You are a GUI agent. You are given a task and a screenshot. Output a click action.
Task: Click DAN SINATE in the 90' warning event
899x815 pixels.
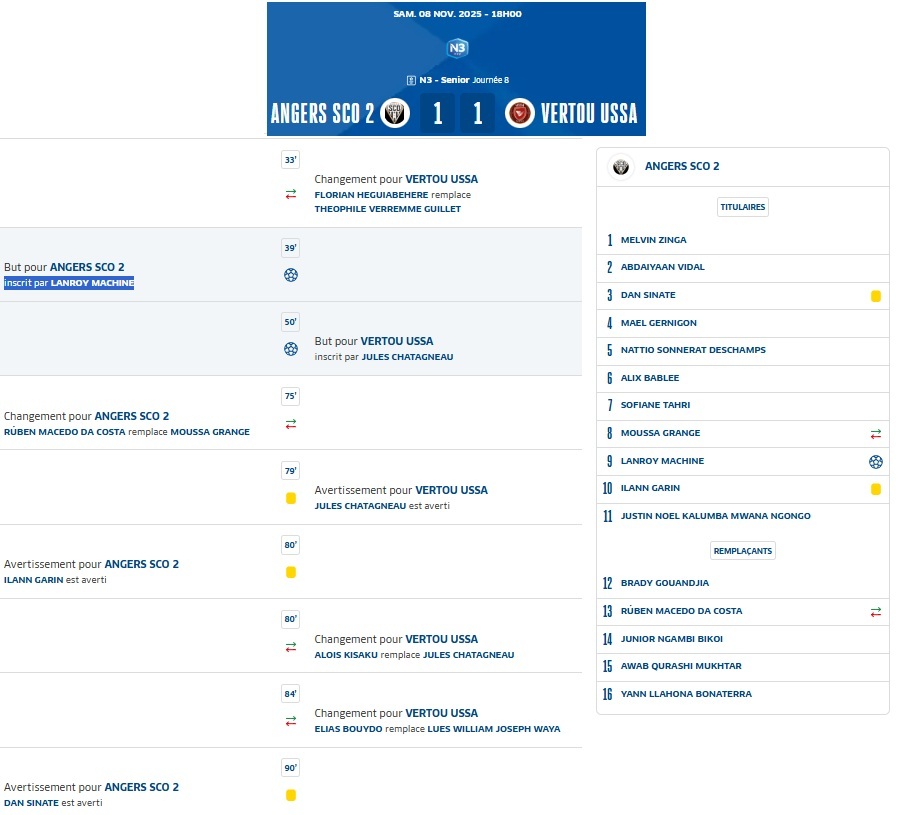tap(32, 803)
